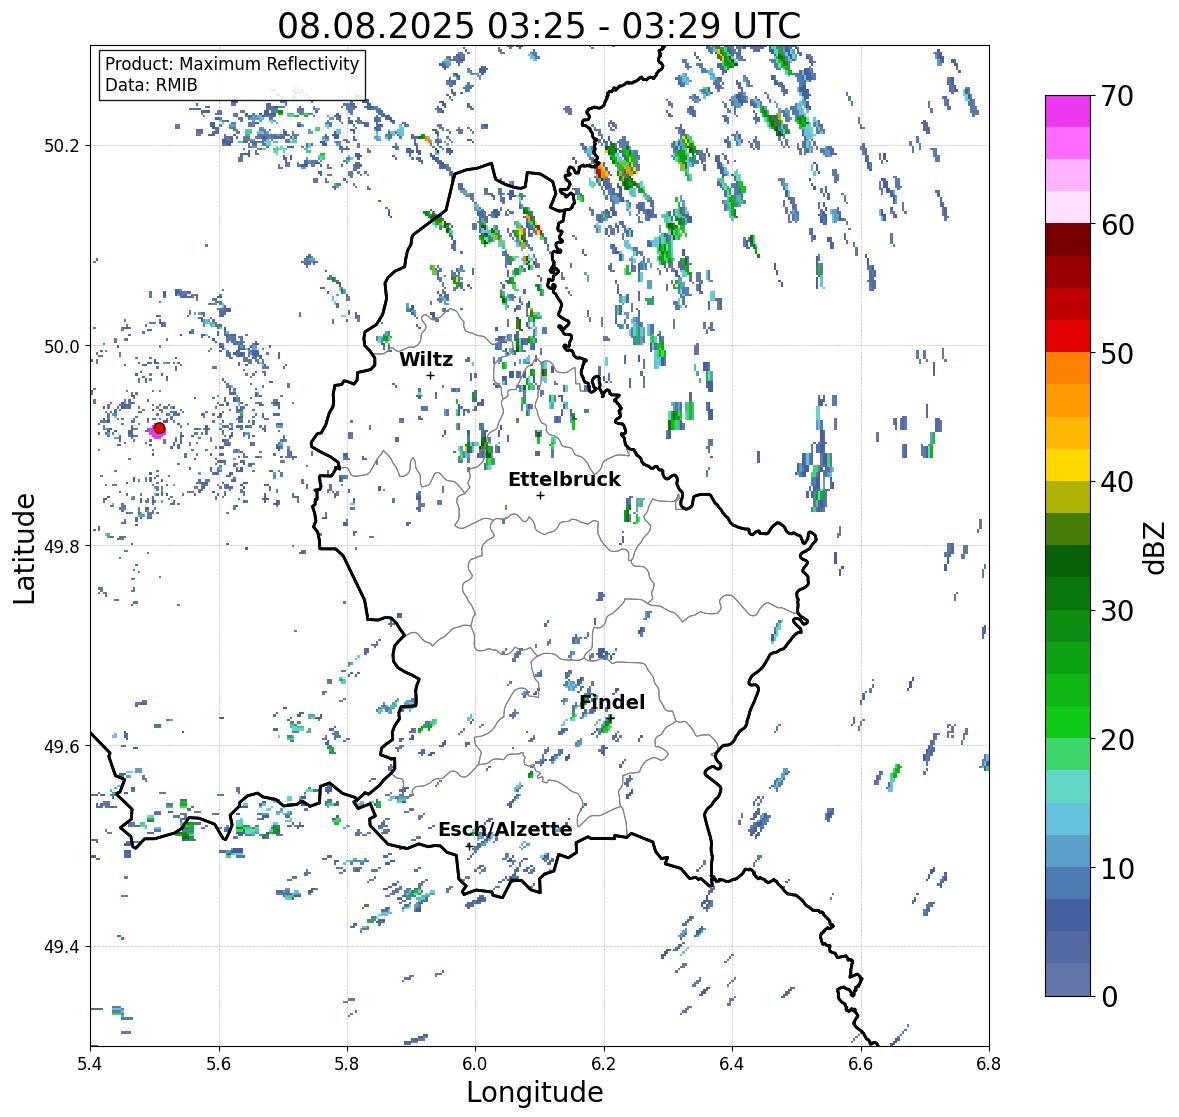Click the Ettelbruck station cross marker

point(540,495)
